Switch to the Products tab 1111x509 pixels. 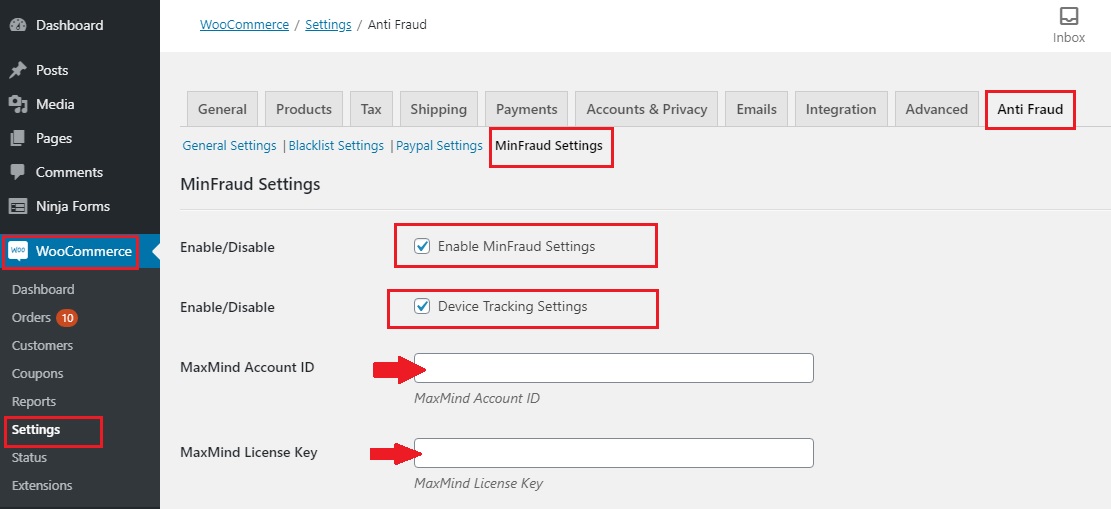[304, 109]
